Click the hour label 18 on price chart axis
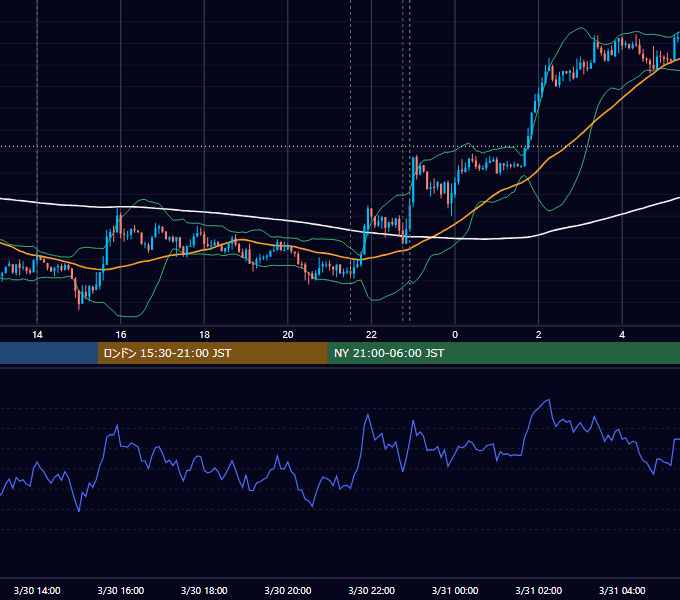 [x=204, y=335]
